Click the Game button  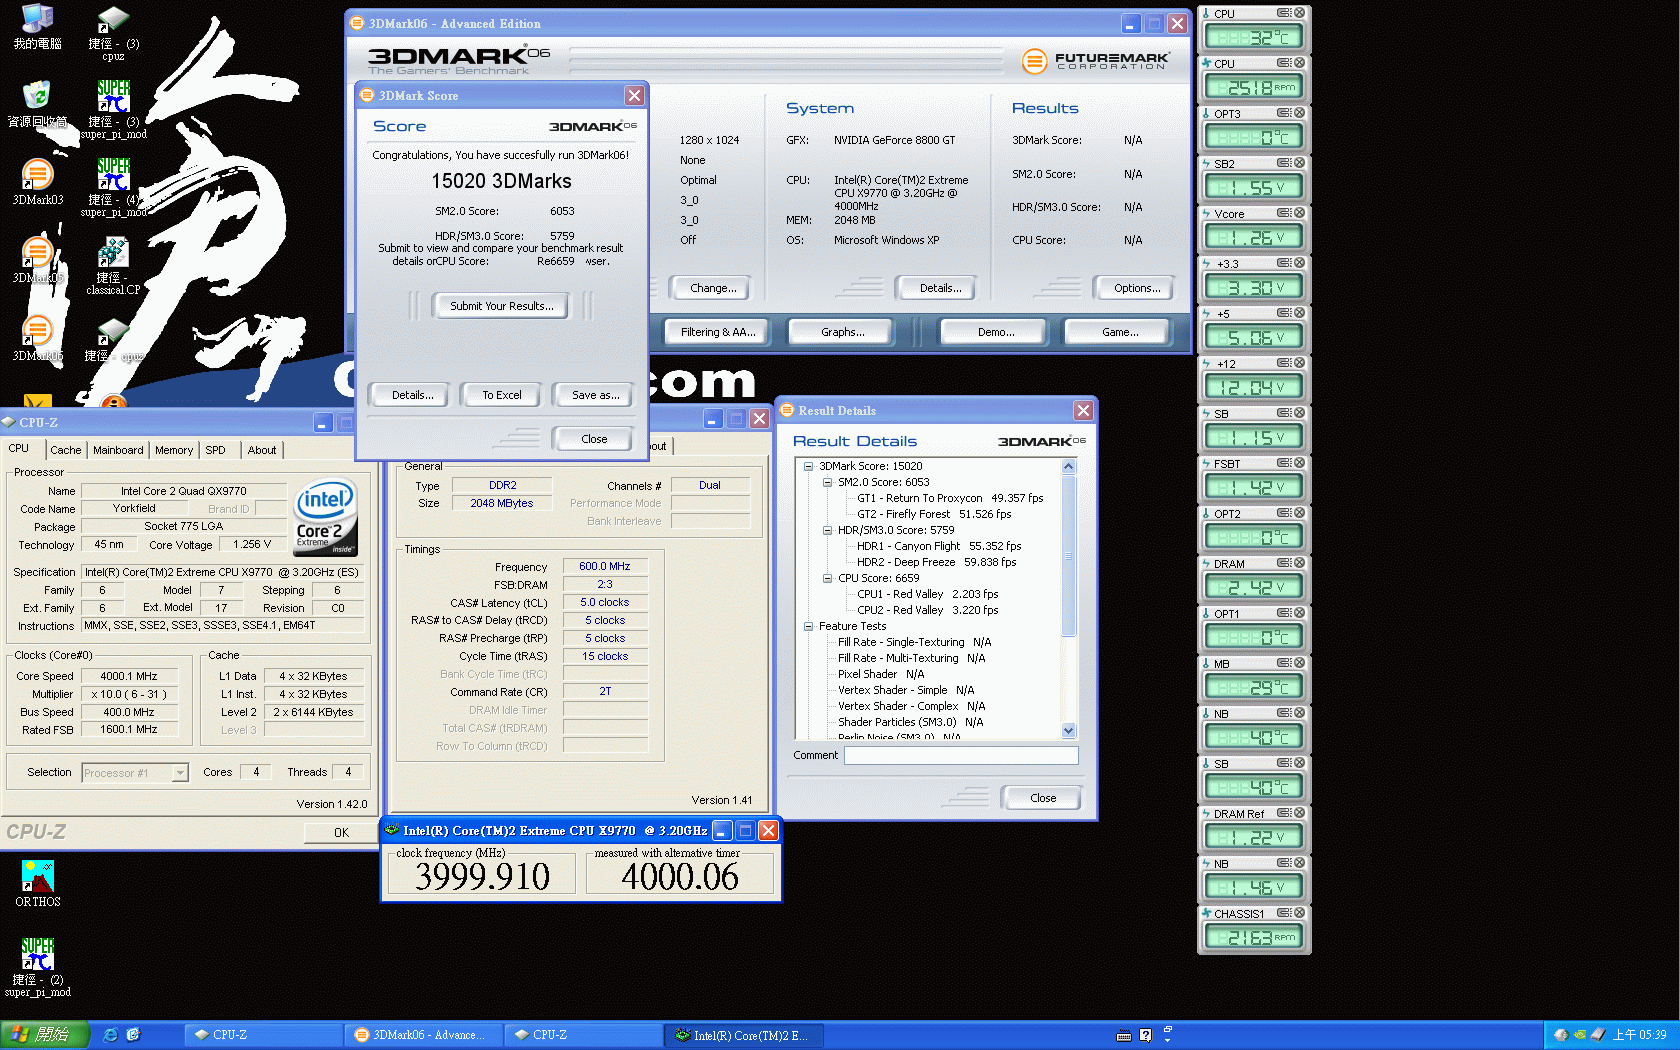1120,332
